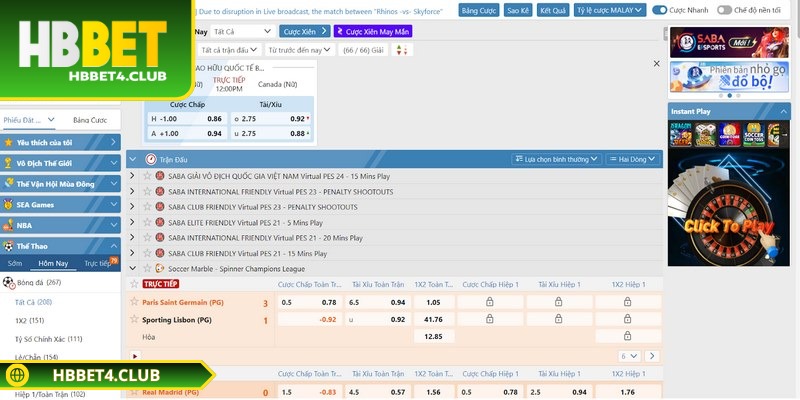Select H -1.00 handicap odds 0.86
800x400 pixels.
pos(186,119)
